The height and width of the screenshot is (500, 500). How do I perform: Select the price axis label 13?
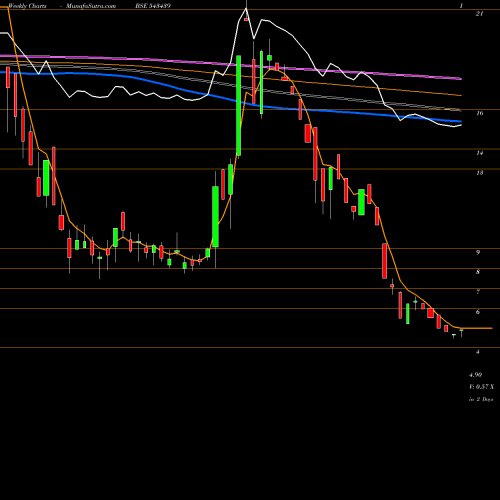tap(479, 173)
